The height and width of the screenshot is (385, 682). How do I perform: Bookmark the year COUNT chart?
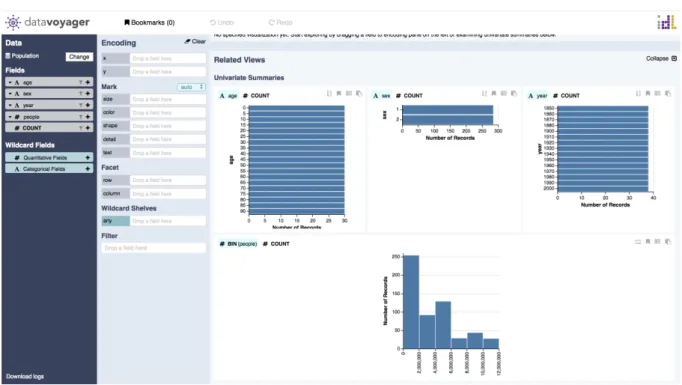[x=648, y=94]
